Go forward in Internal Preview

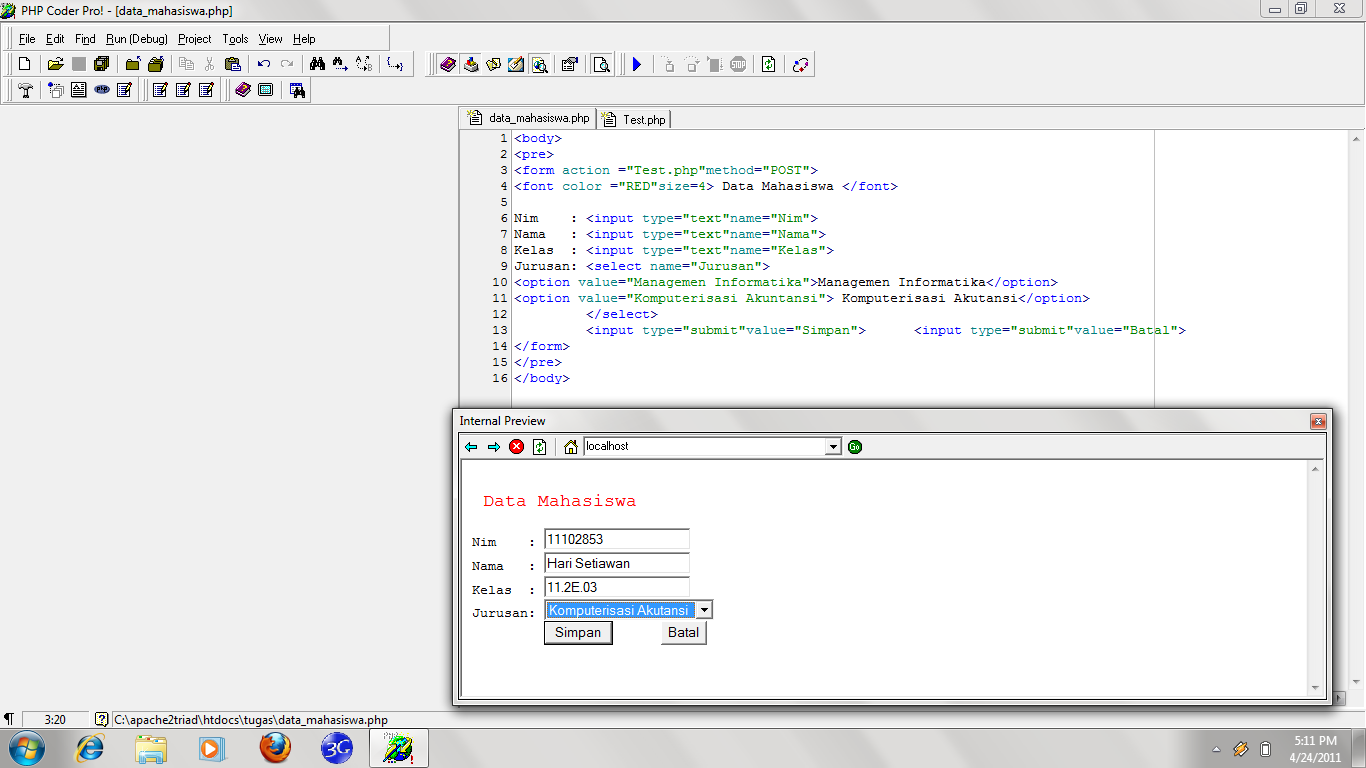(494, 447)
